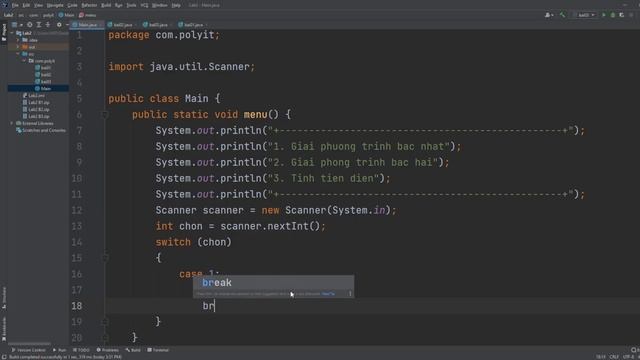
Task: Open the Run tool window at bottom
Action: tap(59, 350)
